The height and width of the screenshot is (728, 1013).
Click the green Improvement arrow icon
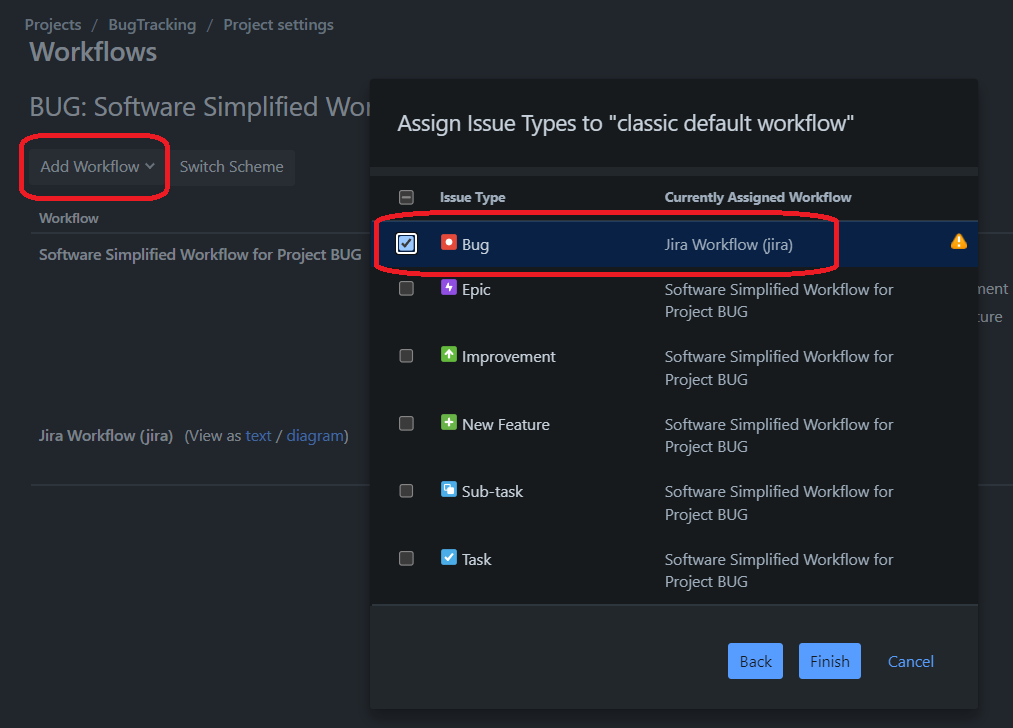point(449,355)
